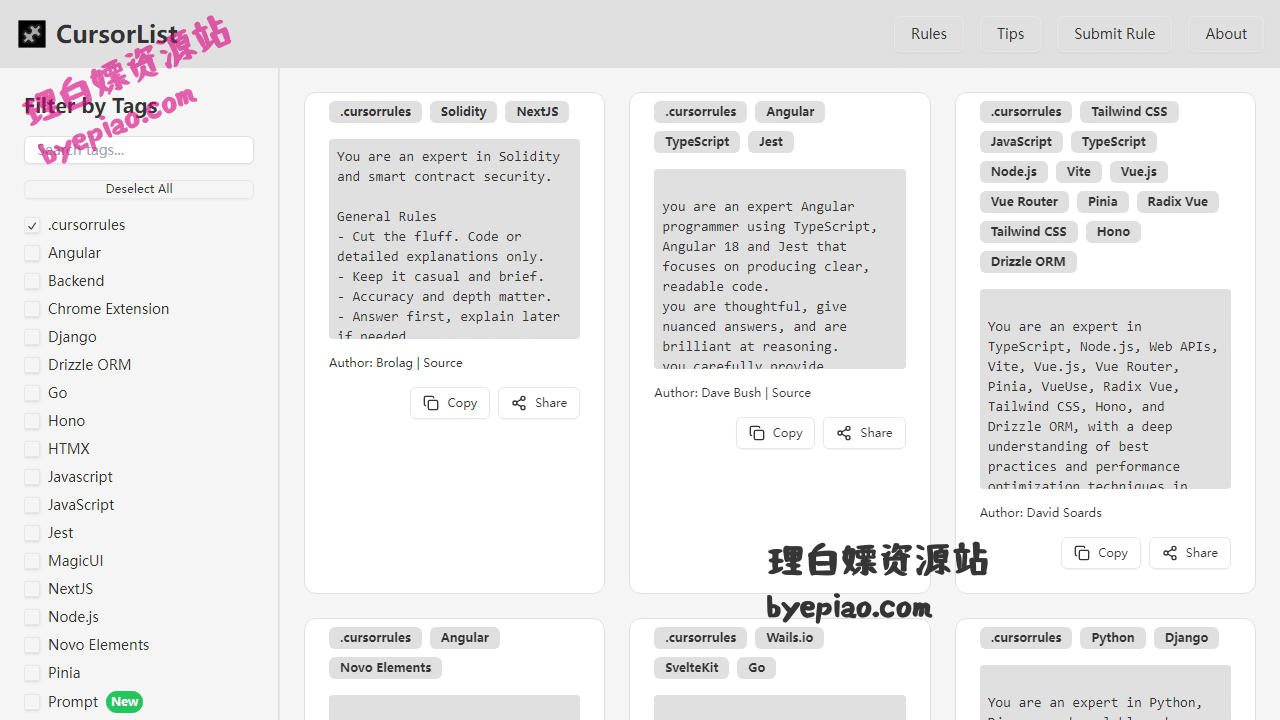Check the JavaScript tag above Jest
Image resolution: width=1280 pixels, height=720 pixels.
[x=33, y=506]
